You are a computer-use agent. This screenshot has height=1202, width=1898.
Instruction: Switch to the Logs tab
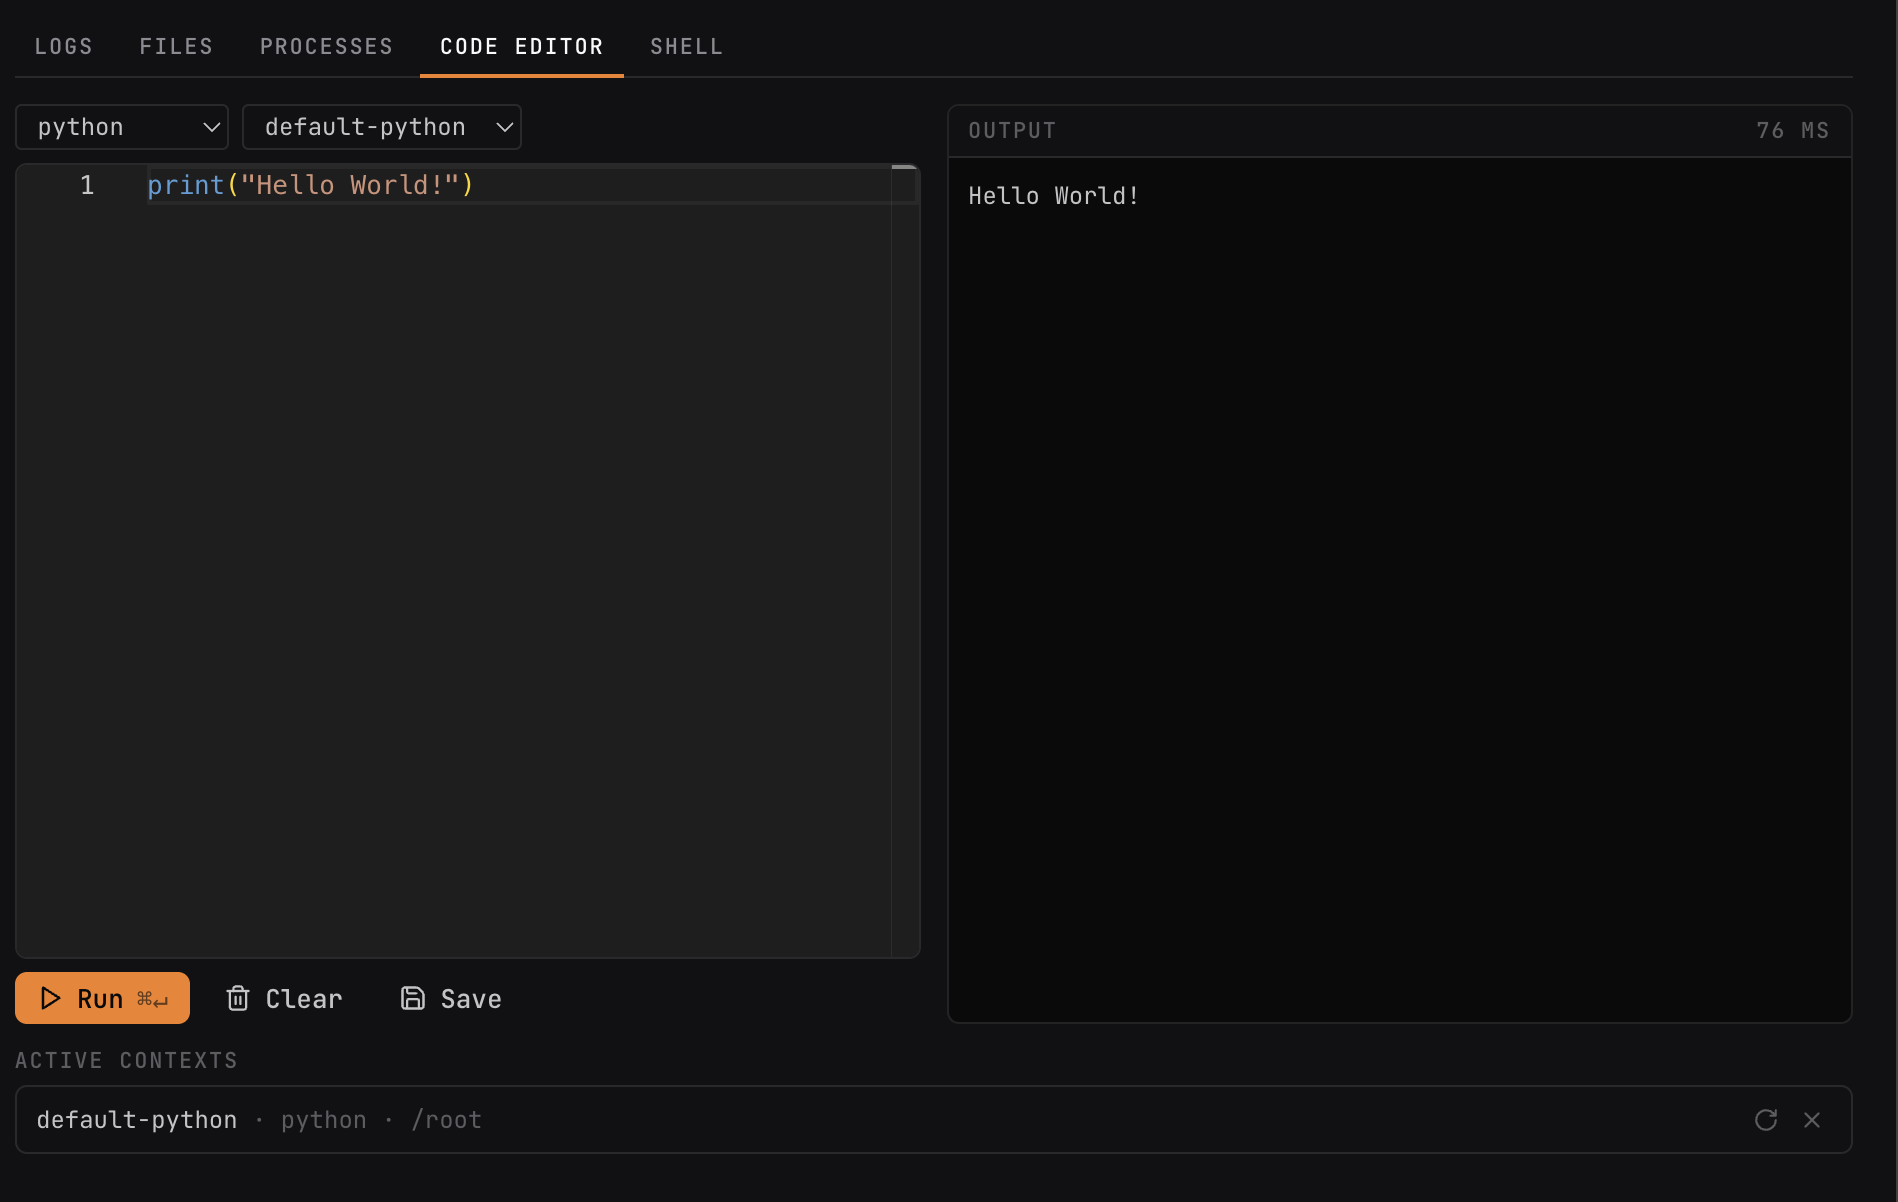64,47
